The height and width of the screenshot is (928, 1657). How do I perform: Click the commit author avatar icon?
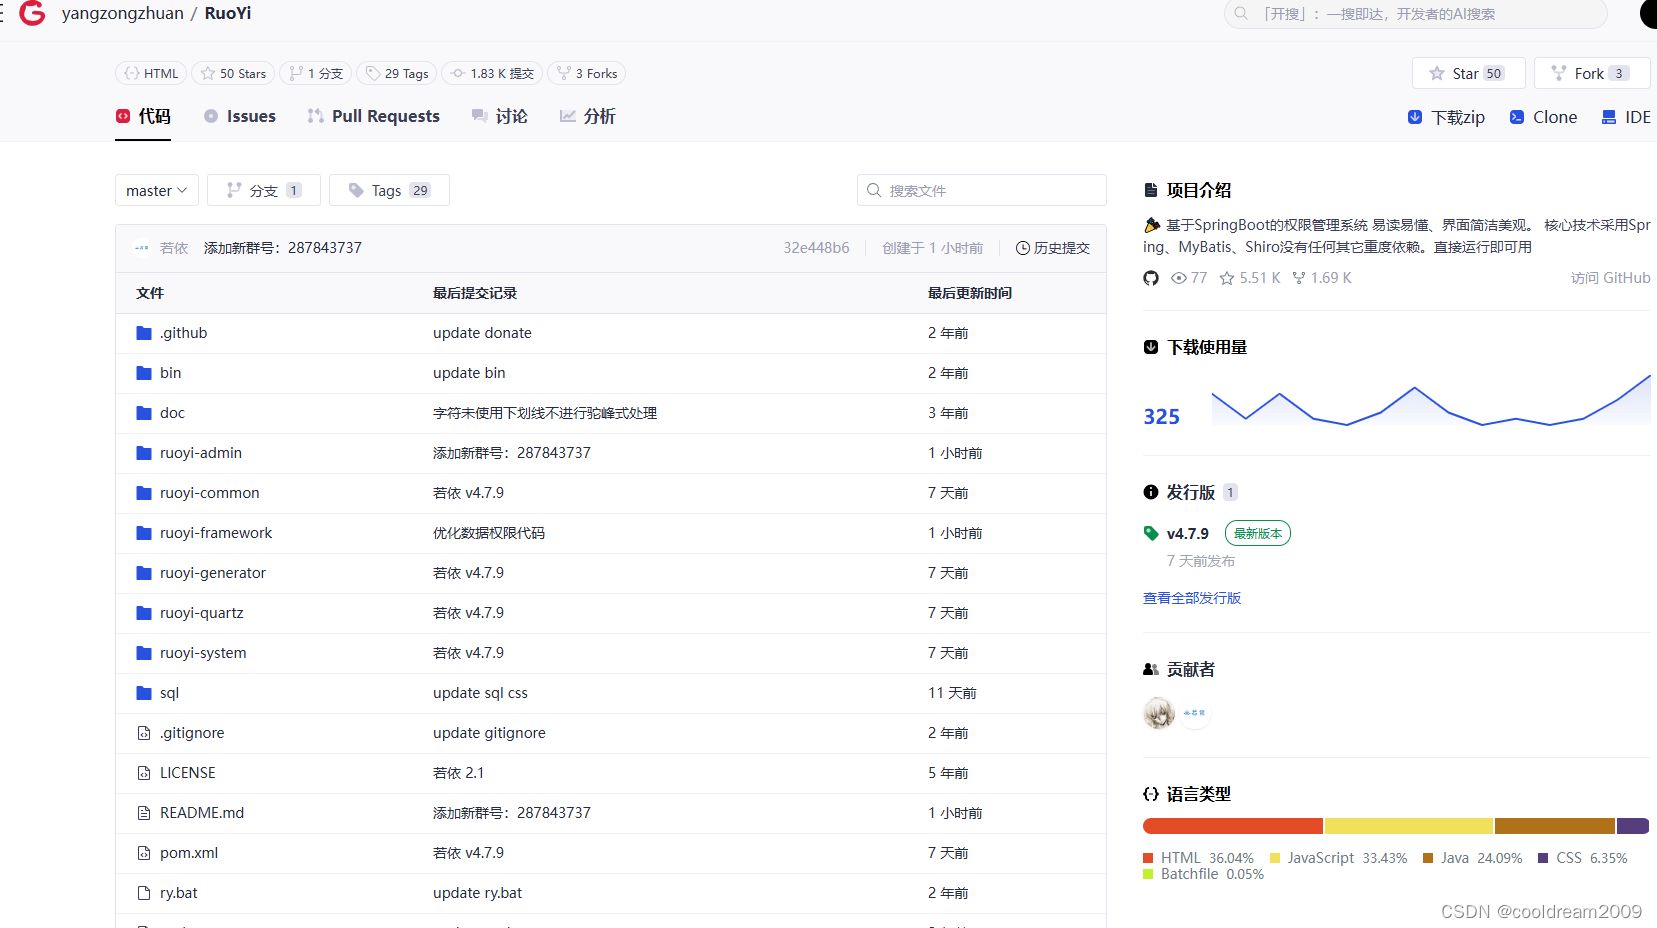coord(142,248)
